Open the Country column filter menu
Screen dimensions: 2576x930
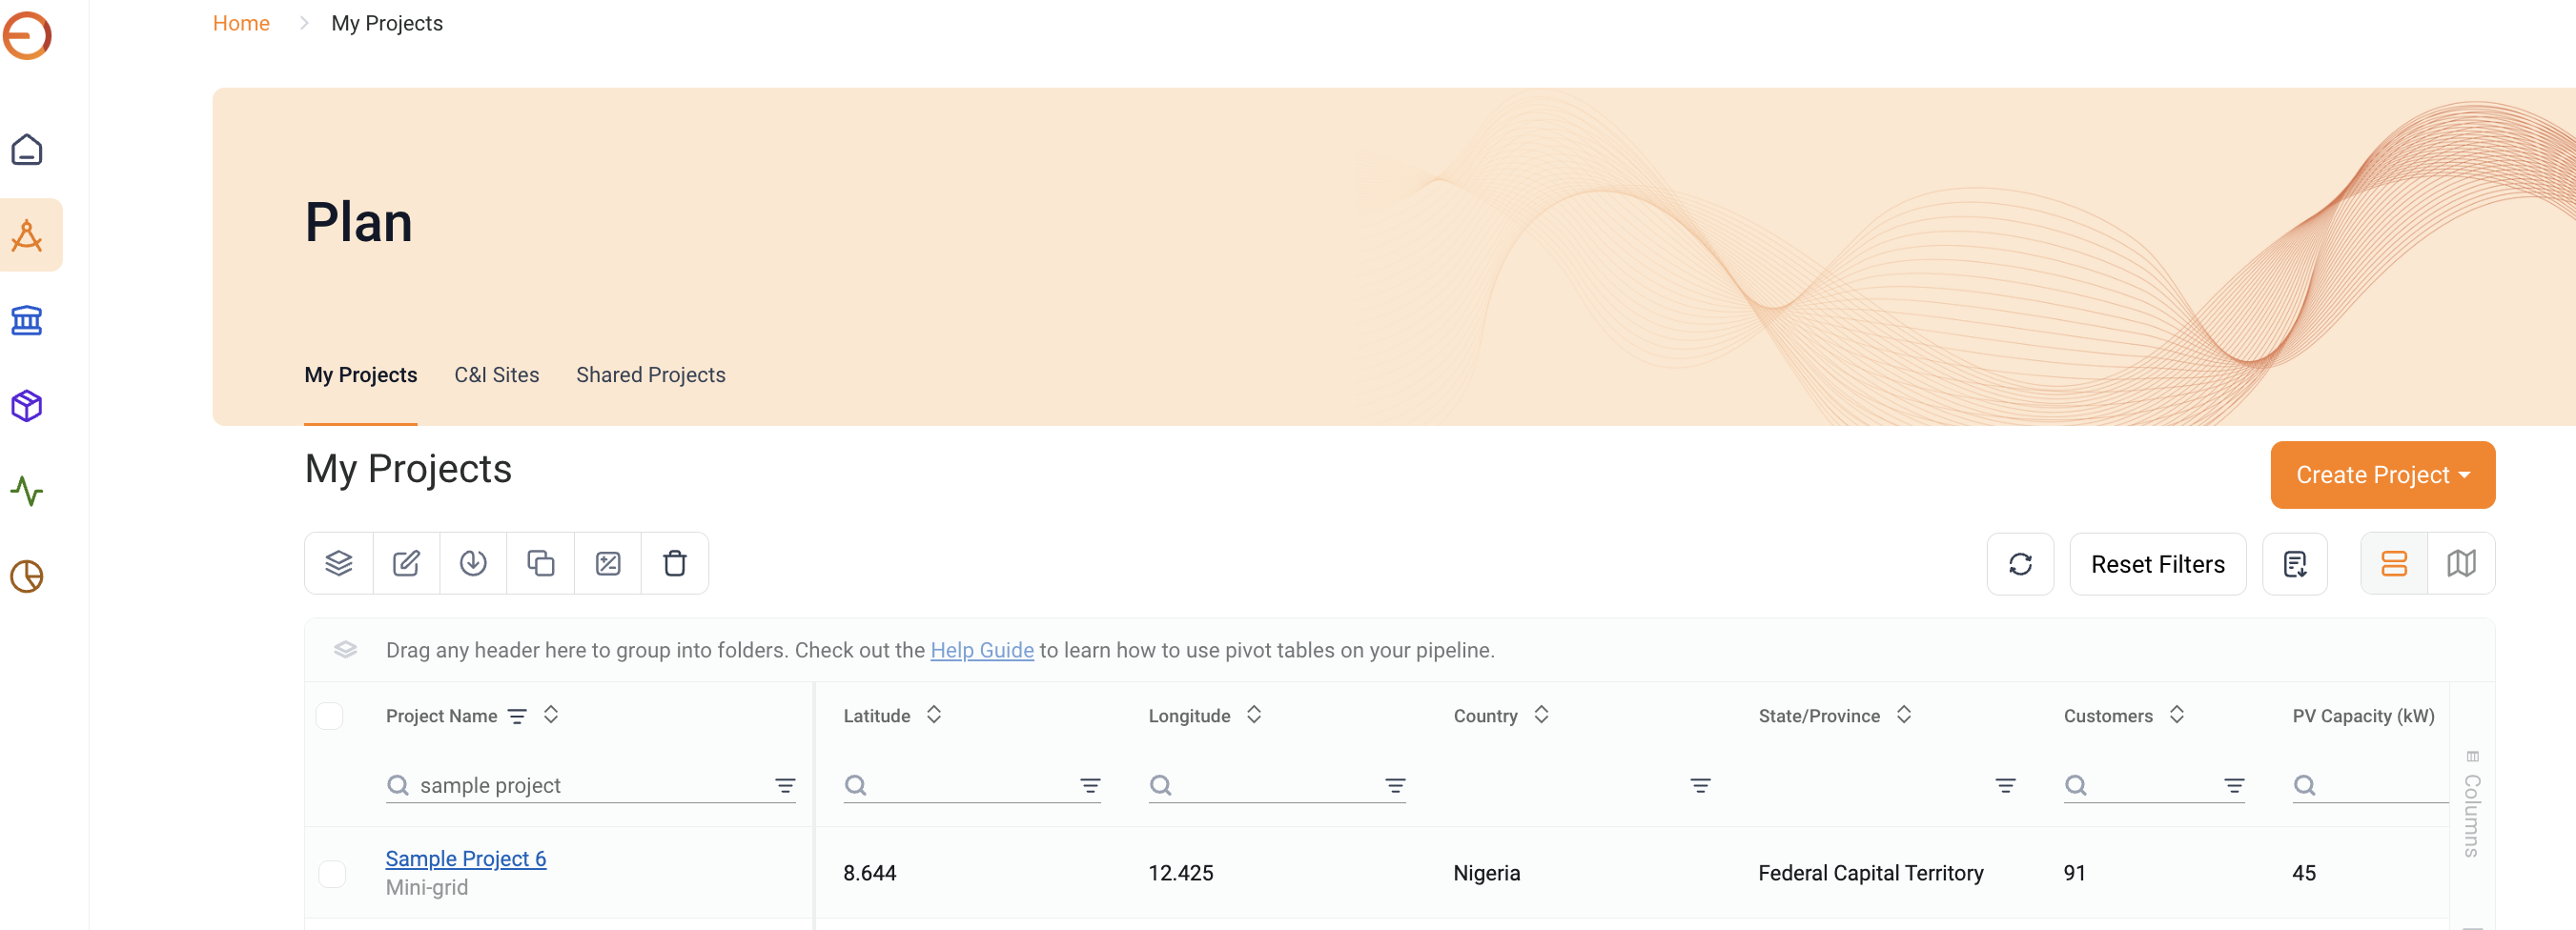[1700, 786]
